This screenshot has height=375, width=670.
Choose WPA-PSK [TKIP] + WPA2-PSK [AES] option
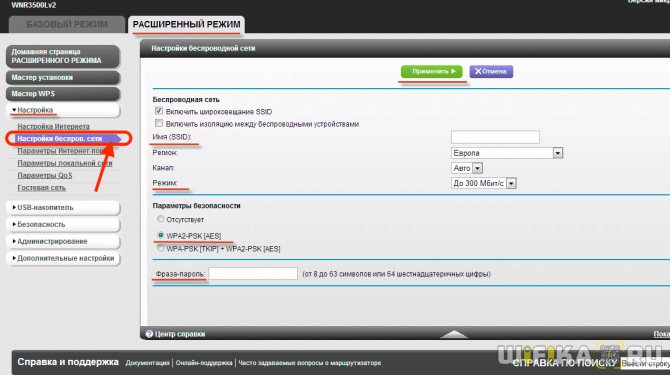[x=161, y=248]
